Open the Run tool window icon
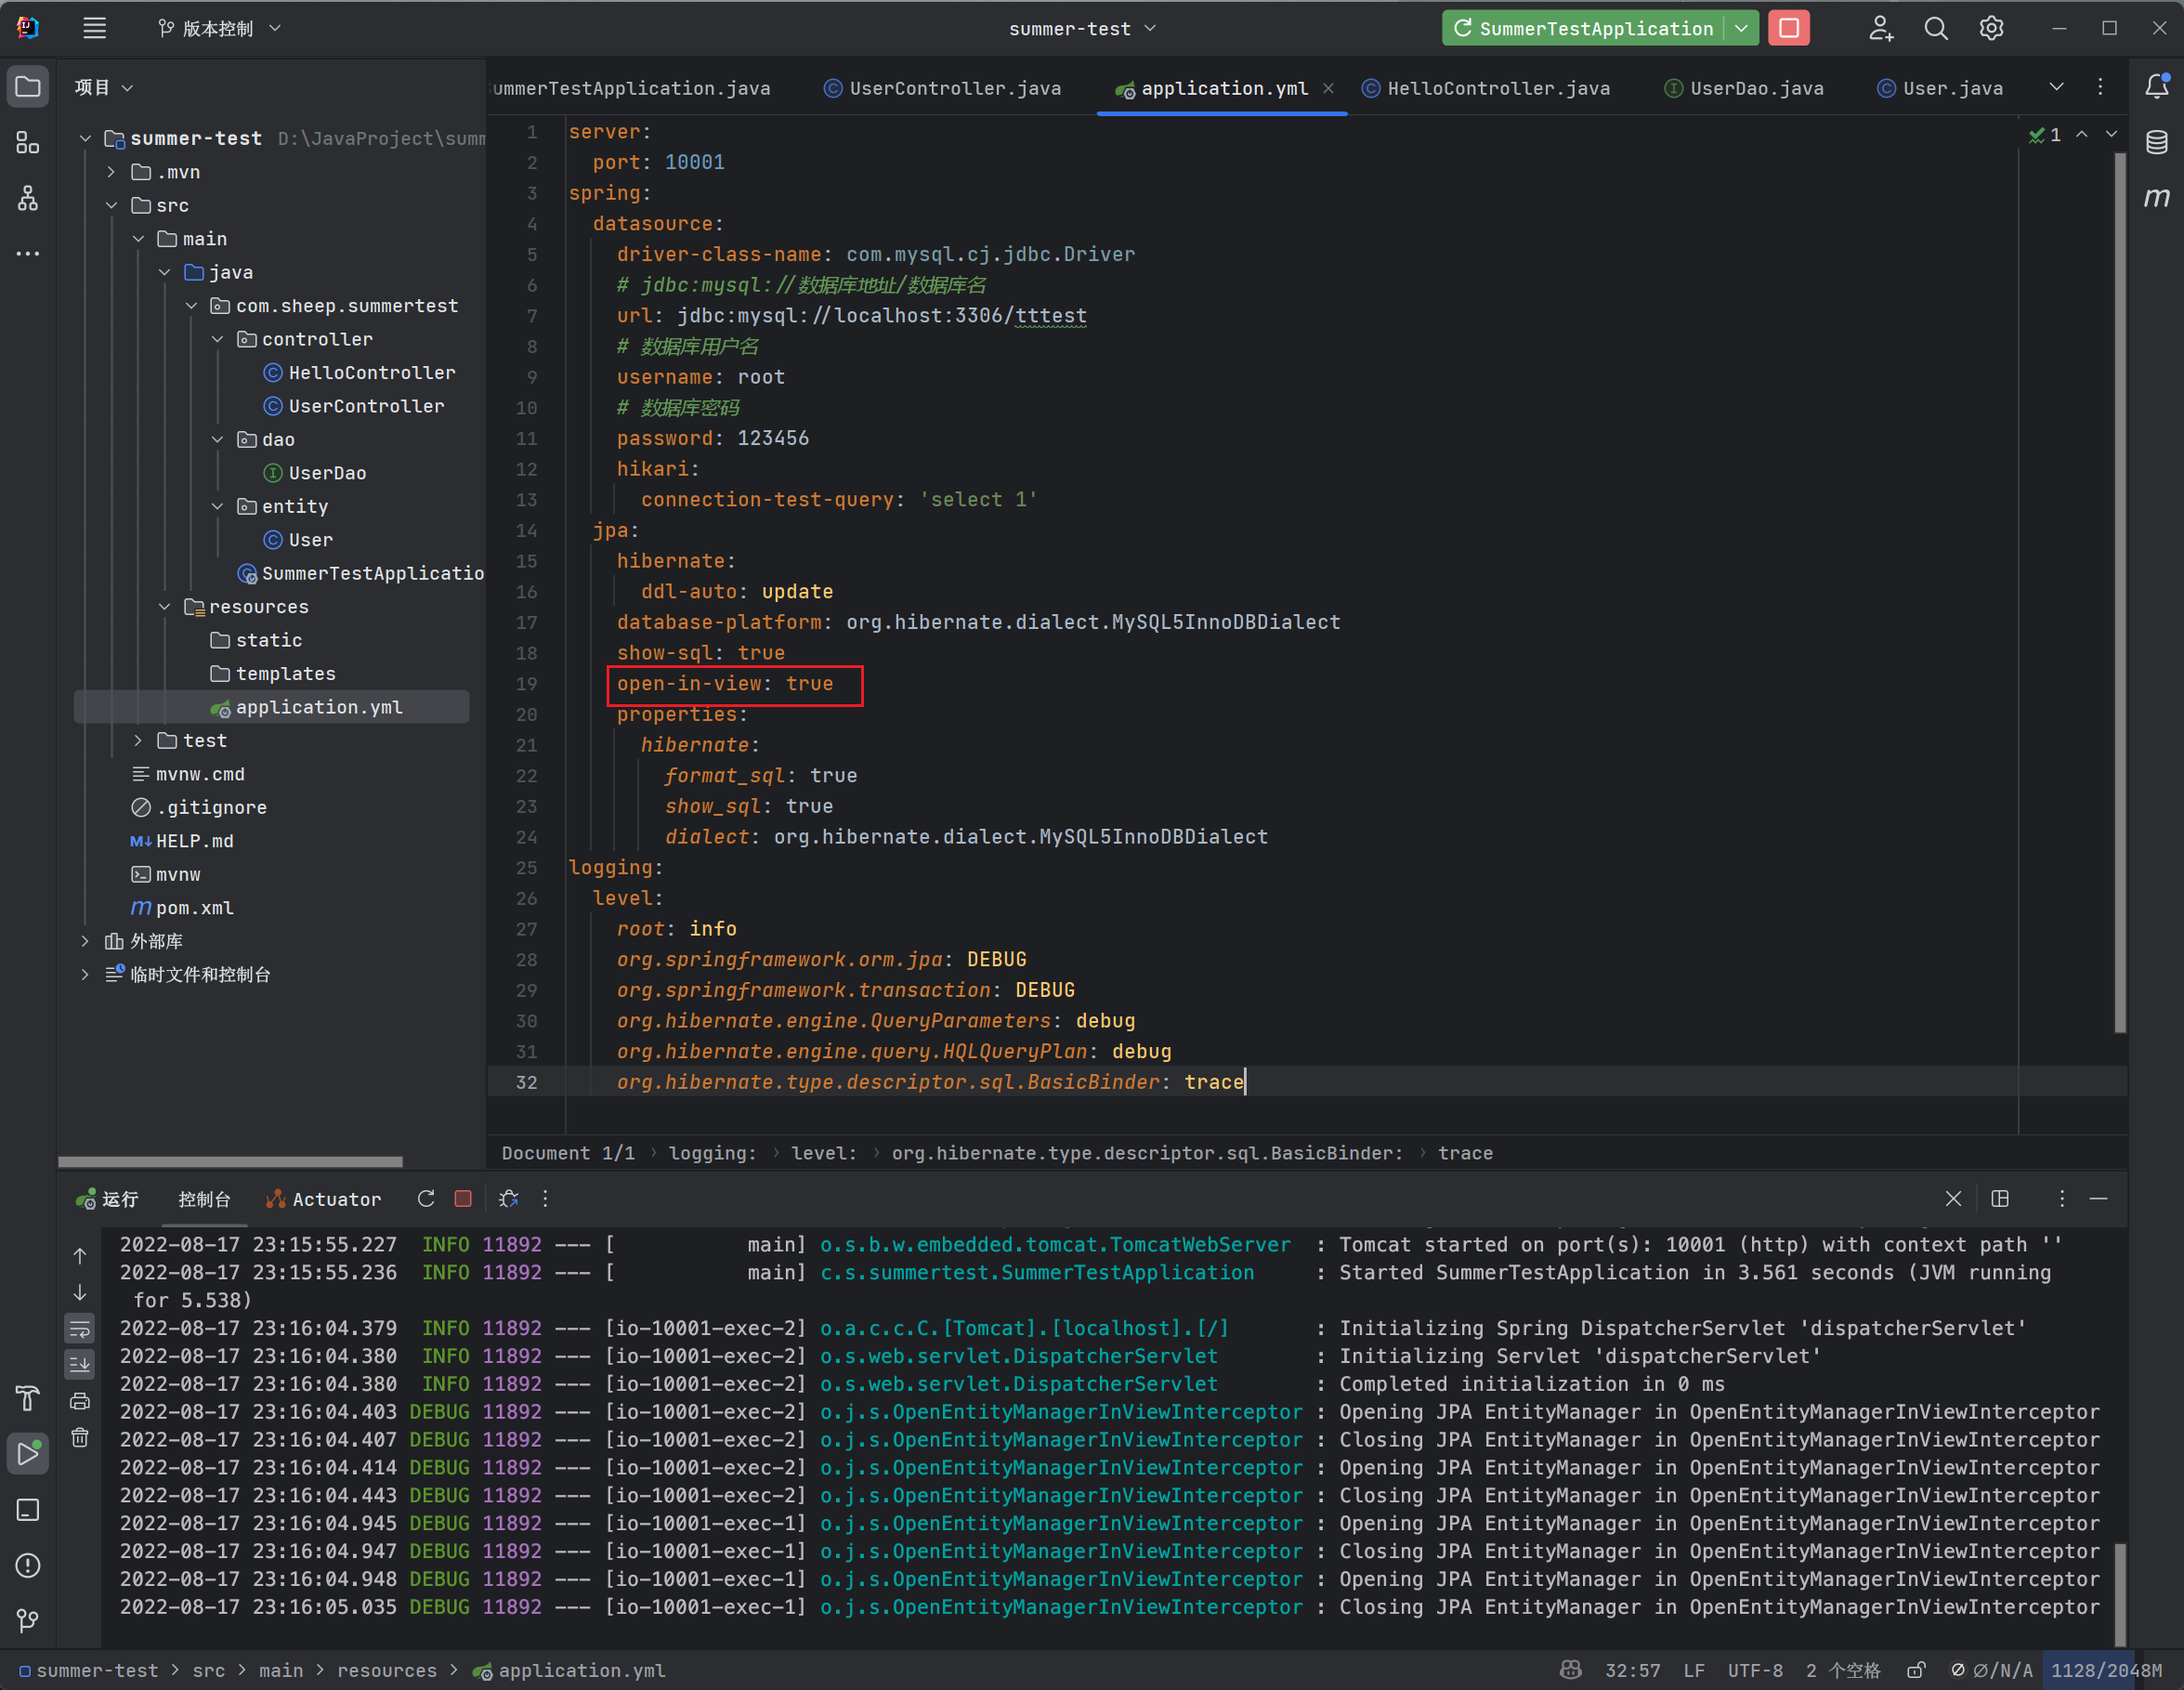Image resolution: width=2184 pixels, height=1690 pixels. (x=28, y=1453)
